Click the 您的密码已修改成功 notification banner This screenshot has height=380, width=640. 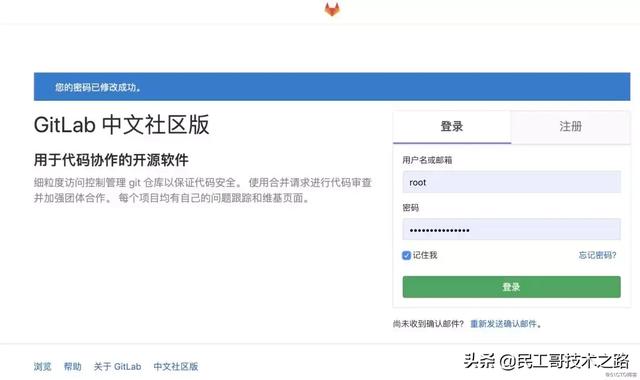point(332,87)
